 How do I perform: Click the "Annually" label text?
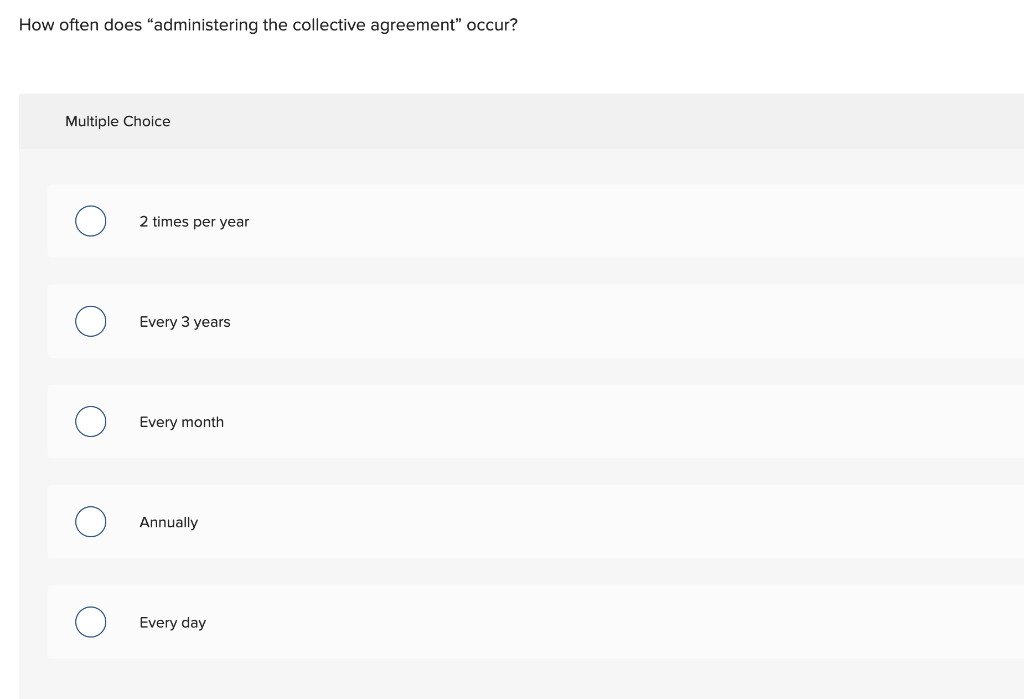(x=169, y=521)
